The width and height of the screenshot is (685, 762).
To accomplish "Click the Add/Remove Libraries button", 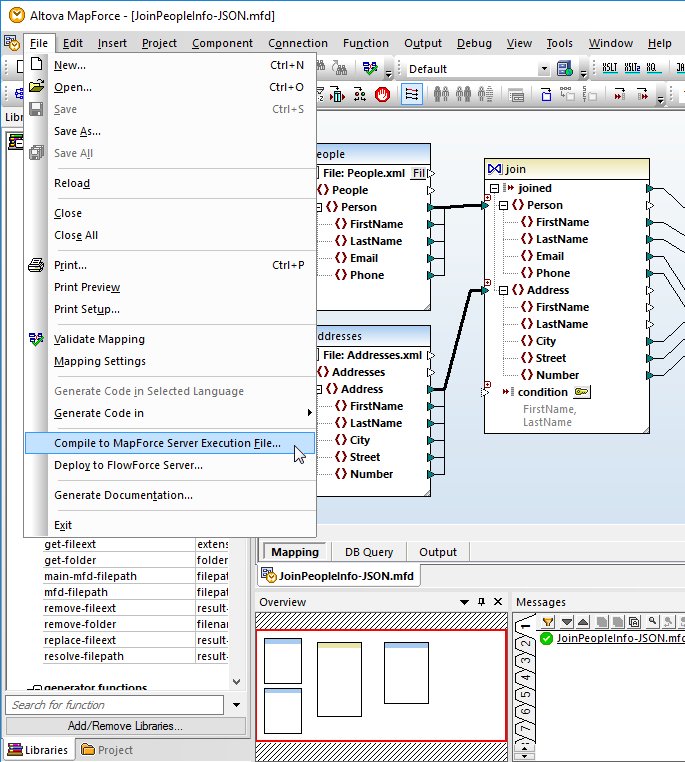I will 125,726.
